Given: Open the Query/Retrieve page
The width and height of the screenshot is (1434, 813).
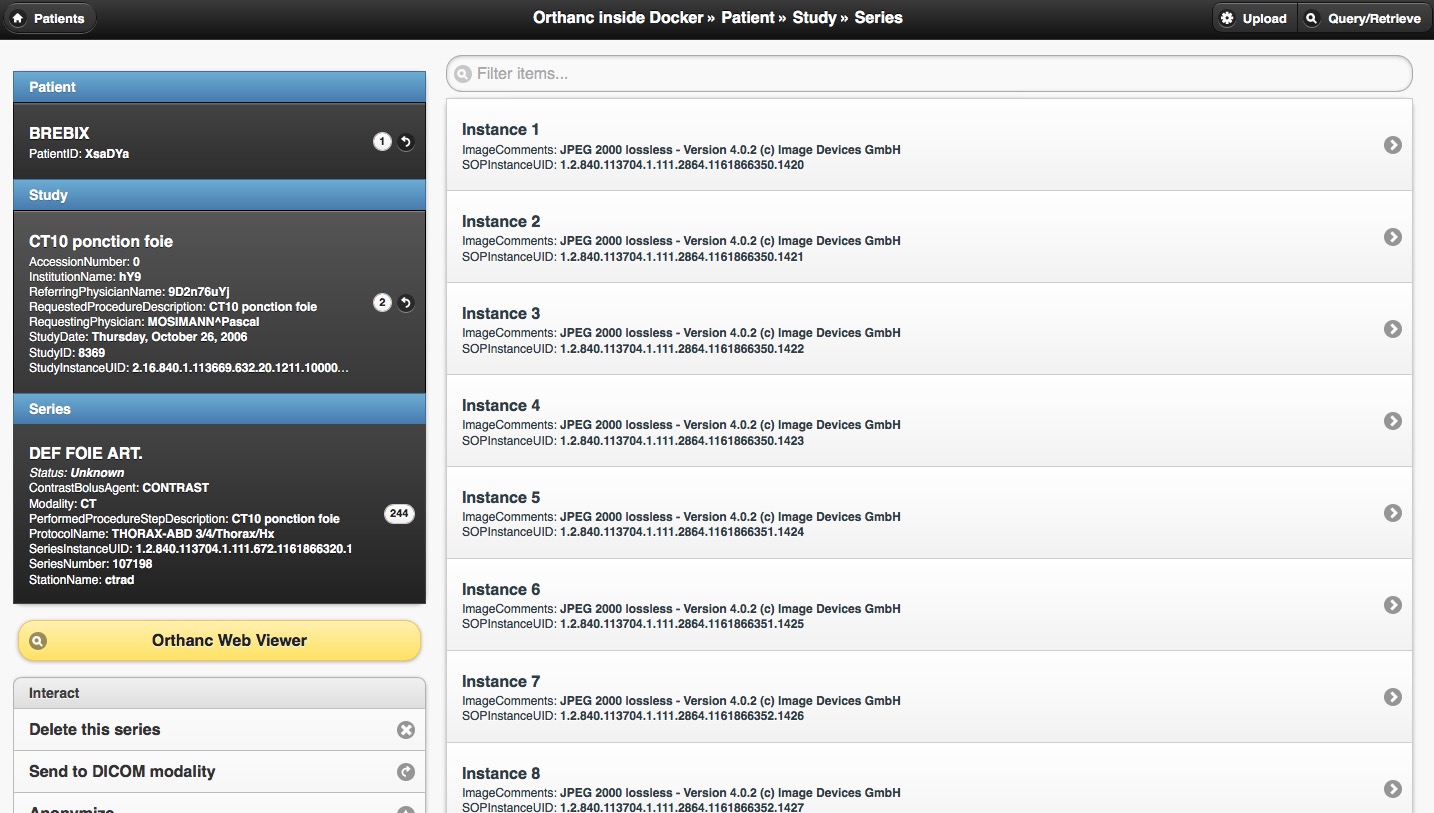Looking at the screenshot, I should 1364,18.
